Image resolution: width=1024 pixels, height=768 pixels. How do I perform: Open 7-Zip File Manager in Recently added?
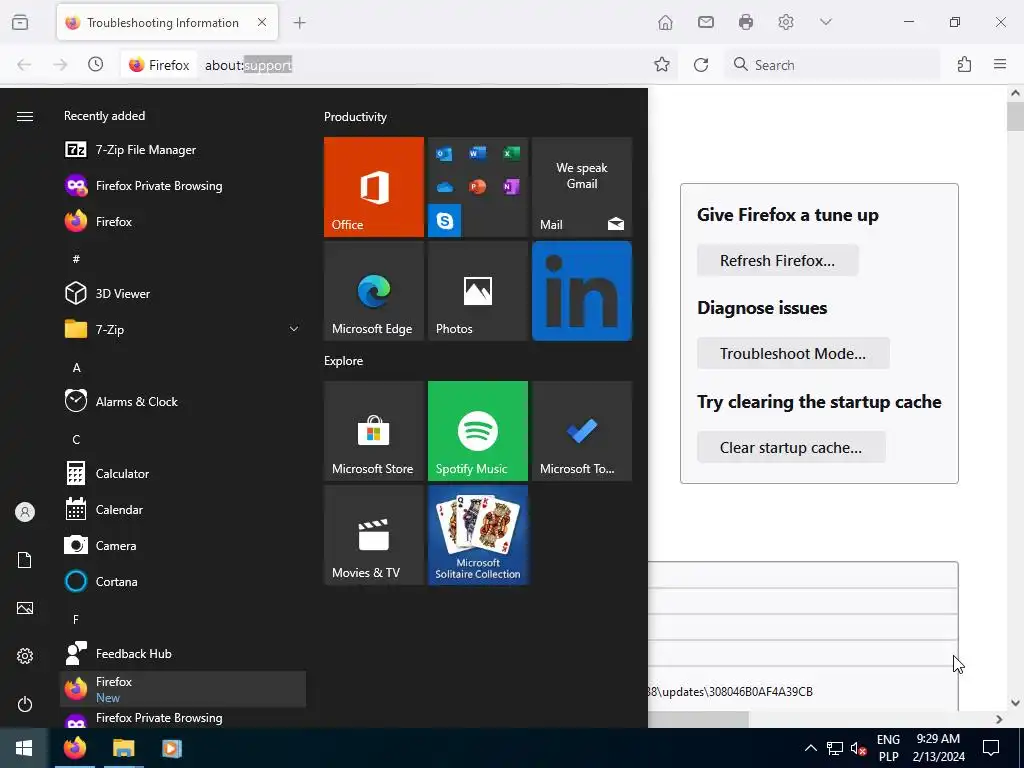[x=183, y=150]
